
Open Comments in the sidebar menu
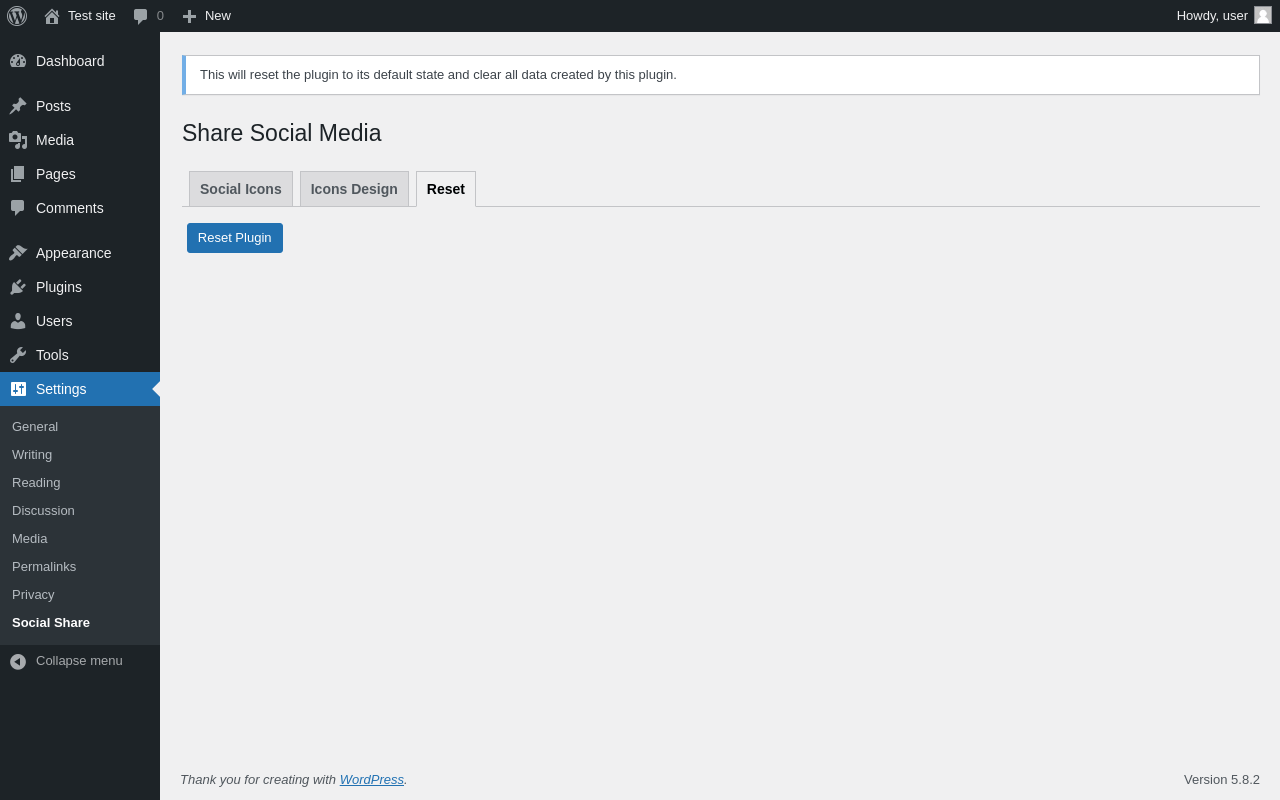coord(80,208)
